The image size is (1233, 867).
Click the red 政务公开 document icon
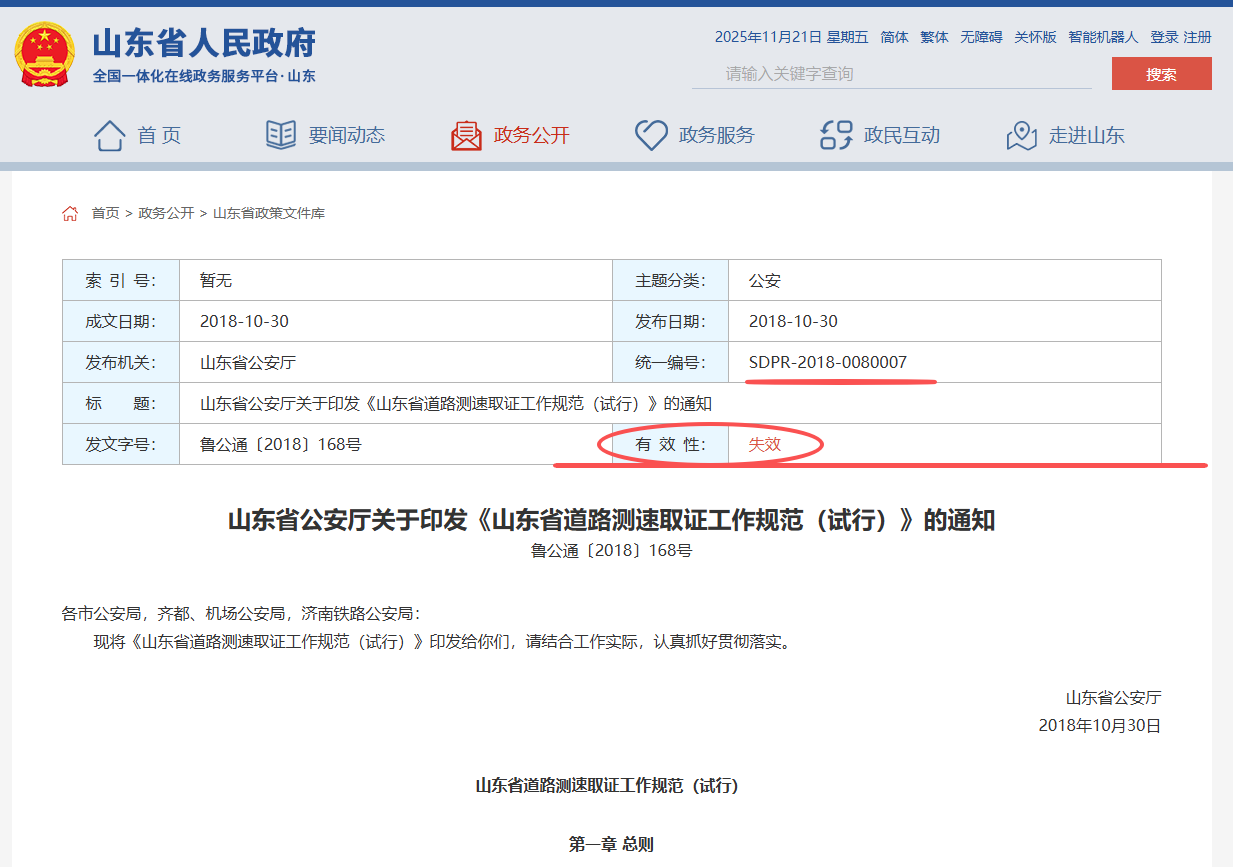point(466,135)
